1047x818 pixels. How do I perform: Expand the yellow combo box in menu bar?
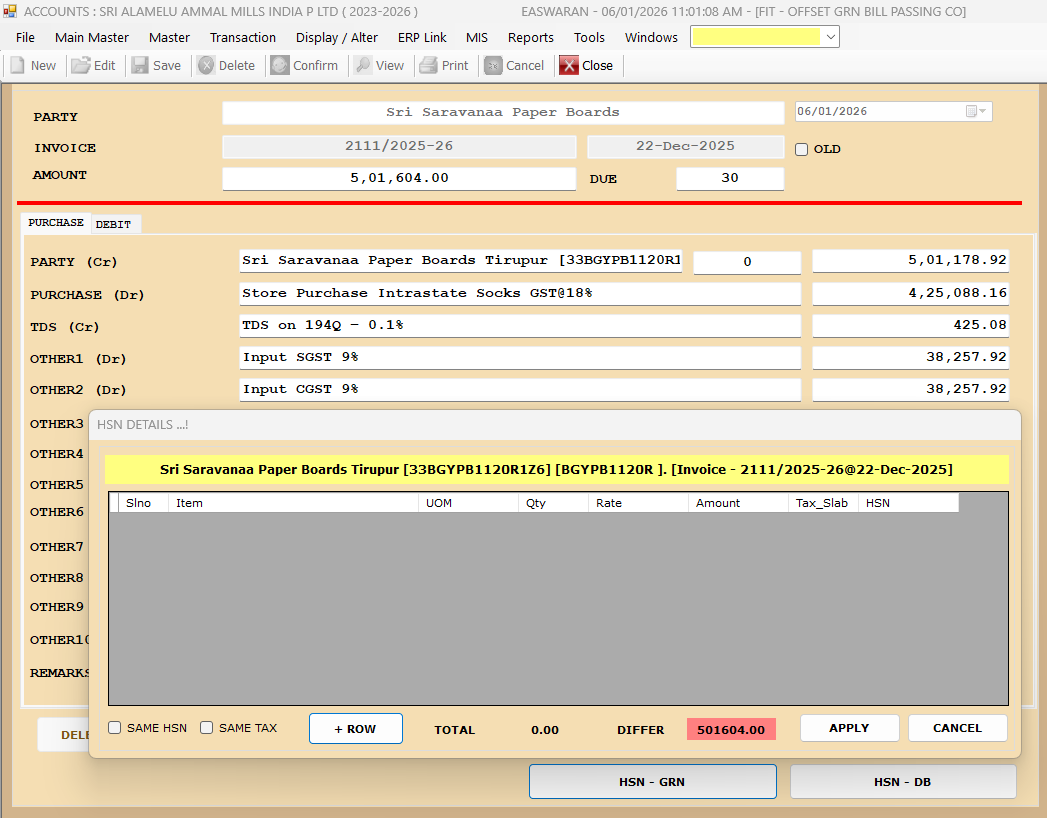click(x=830, y=37)
